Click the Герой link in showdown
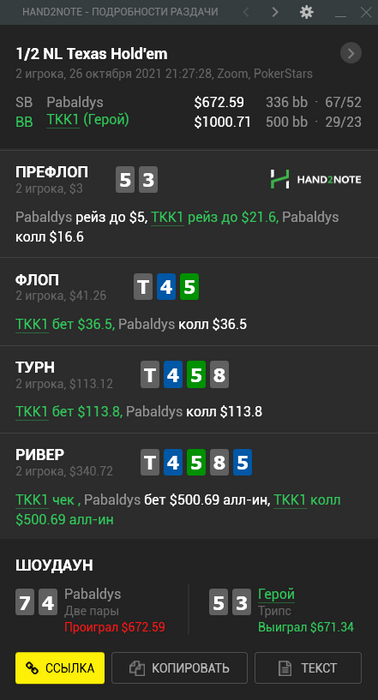The image size is (378, 700). tap(276, 595)
